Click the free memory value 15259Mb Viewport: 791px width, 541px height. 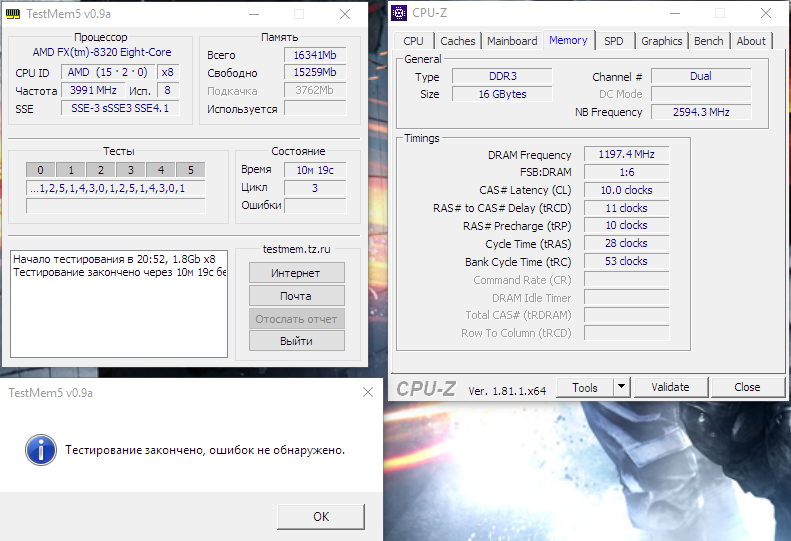(x=315, y=73)
